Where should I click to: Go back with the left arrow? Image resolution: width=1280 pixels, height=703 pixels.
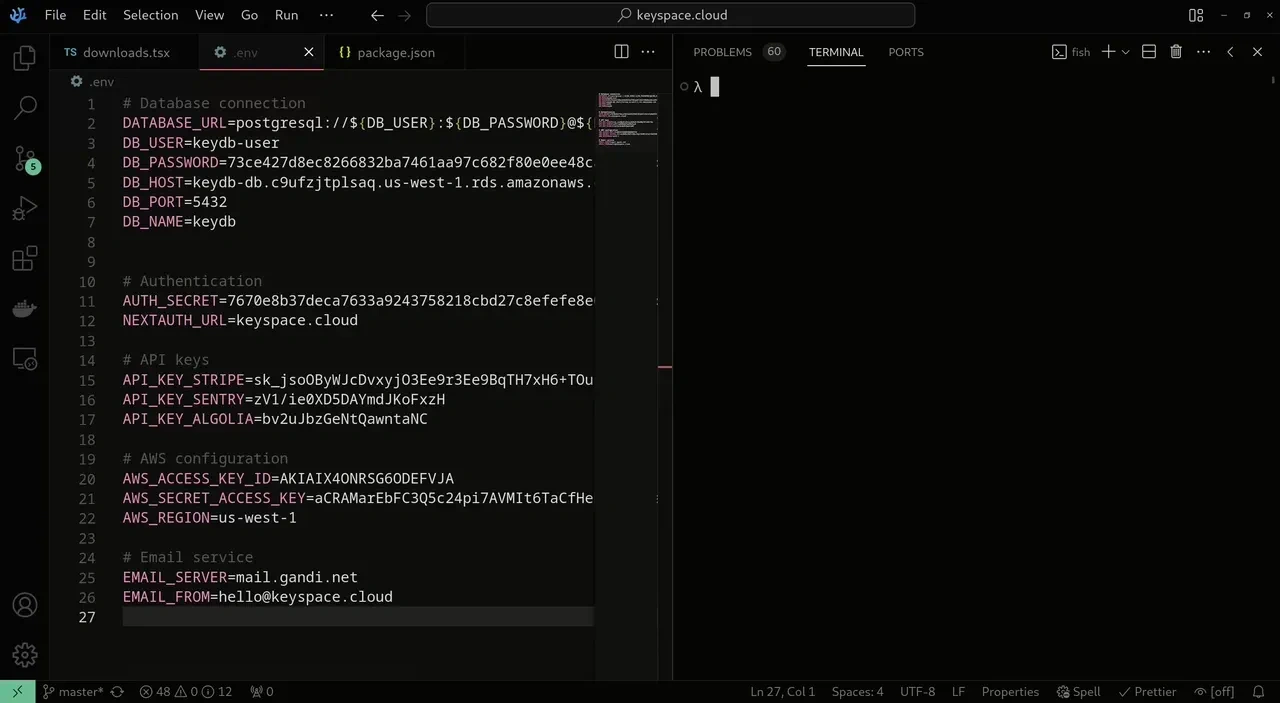[x=377, y=15]
